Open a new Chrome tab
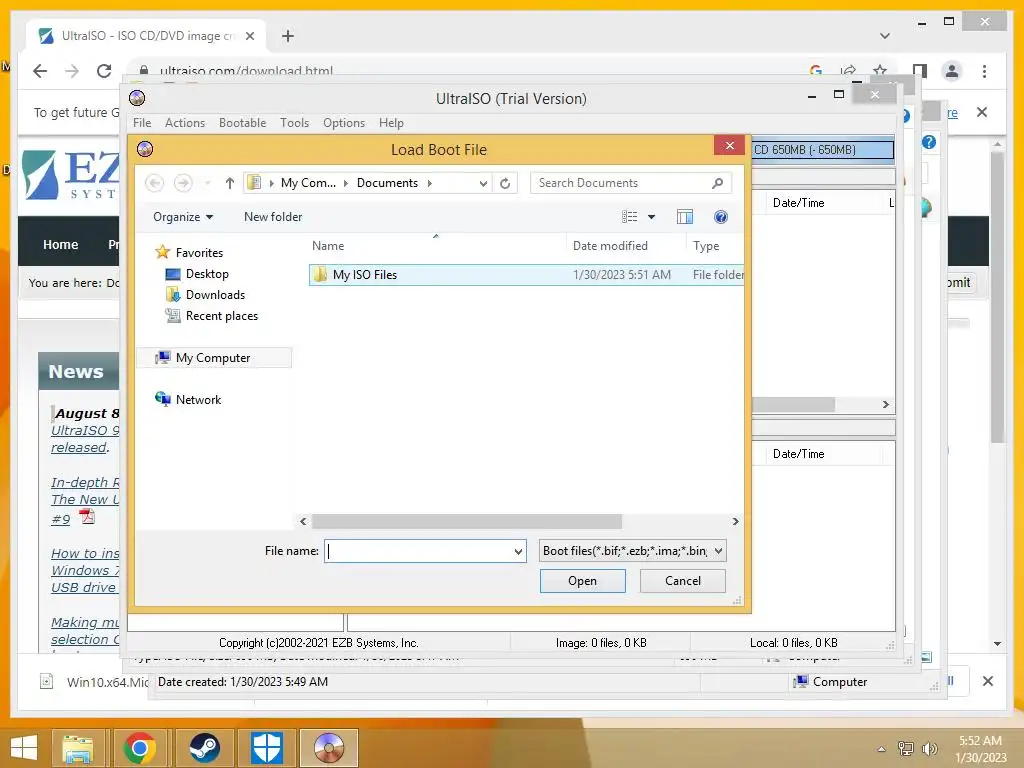The height and width of the screenshot is (768, 1024). (x=288, y=36)
